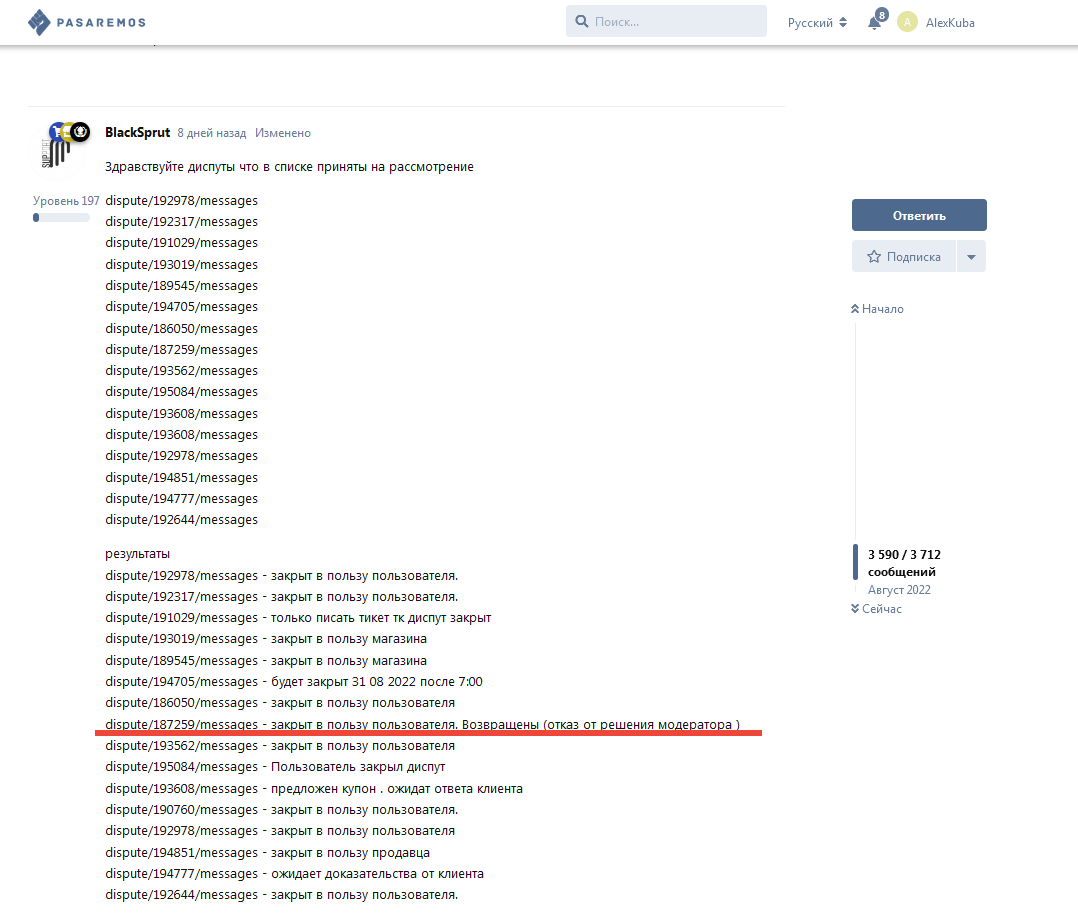Viewport: 1078px width, 916px height.
Task: Click result 'Возвращены (отказ от решения модератора )'
Action: [x=601, y=724]
